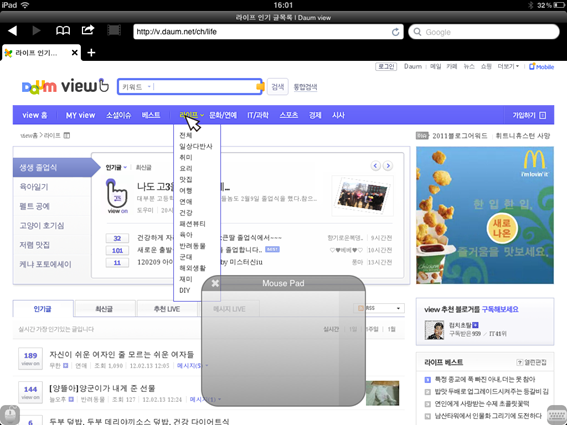Click the featured post graduation photo thumbnail
567x425 pixels.
tap(362, 196)
